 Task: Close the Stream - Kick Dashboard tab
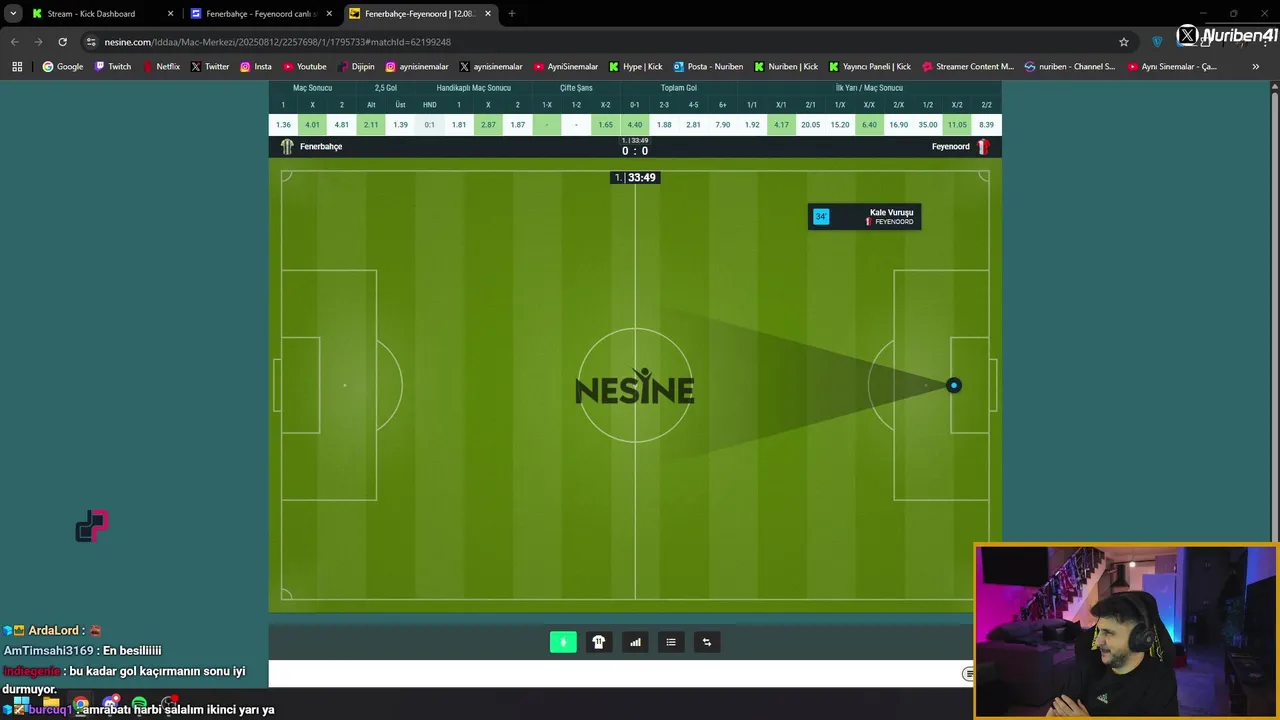pos(170,14)
